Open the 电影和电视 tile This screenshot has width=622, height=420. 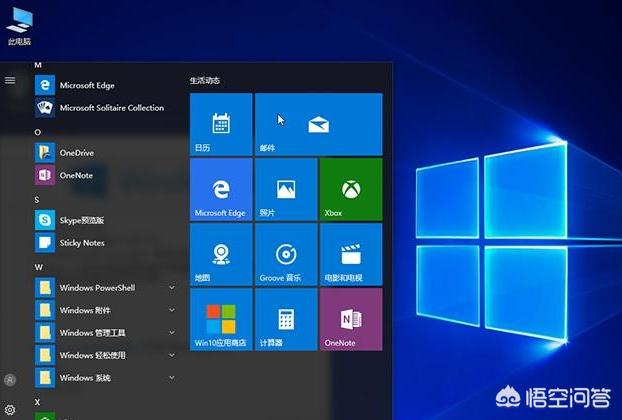pos(351,254)
